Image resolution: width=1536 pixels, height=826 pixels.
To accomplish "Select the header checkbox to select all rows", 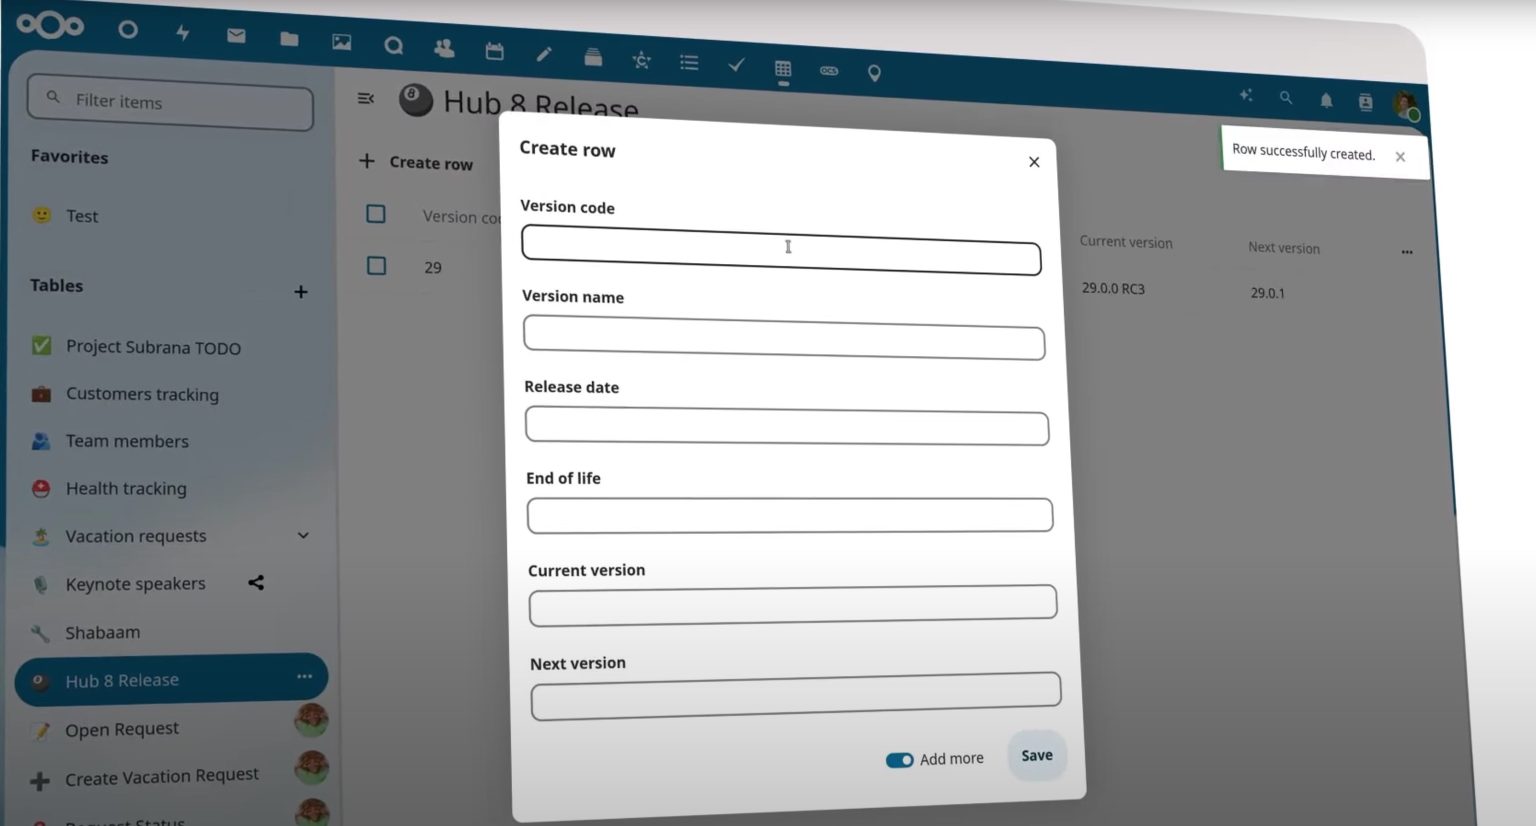I will coord(375,213).
